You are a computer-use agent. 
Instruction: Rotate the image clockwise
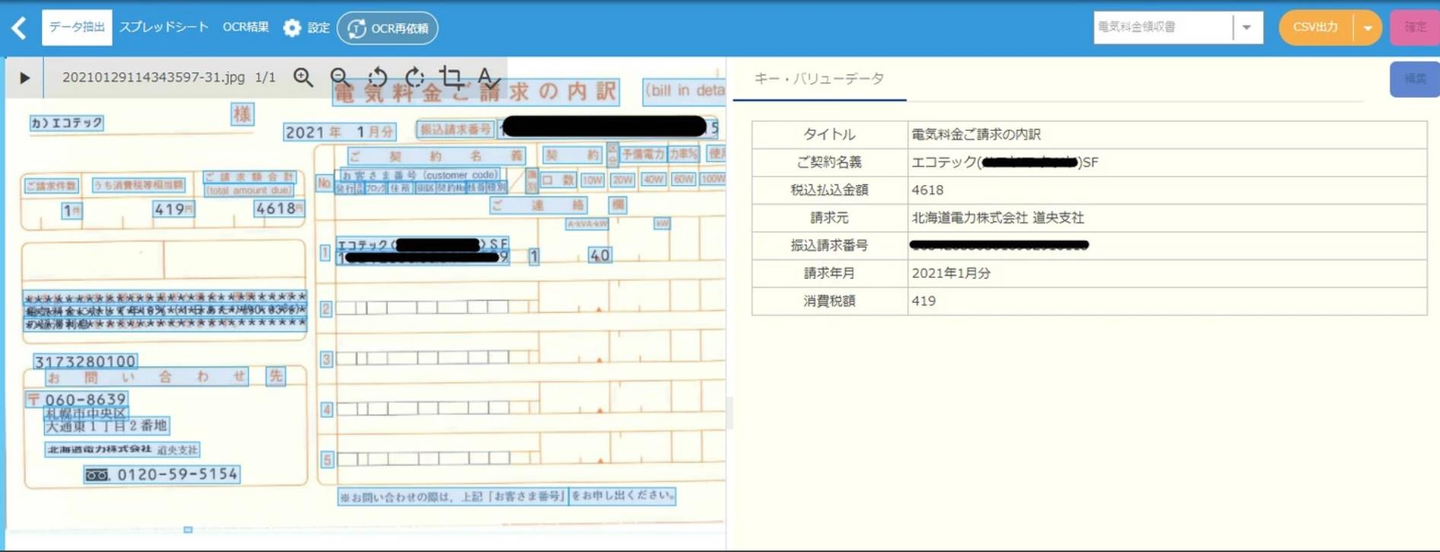pos(414,78)
